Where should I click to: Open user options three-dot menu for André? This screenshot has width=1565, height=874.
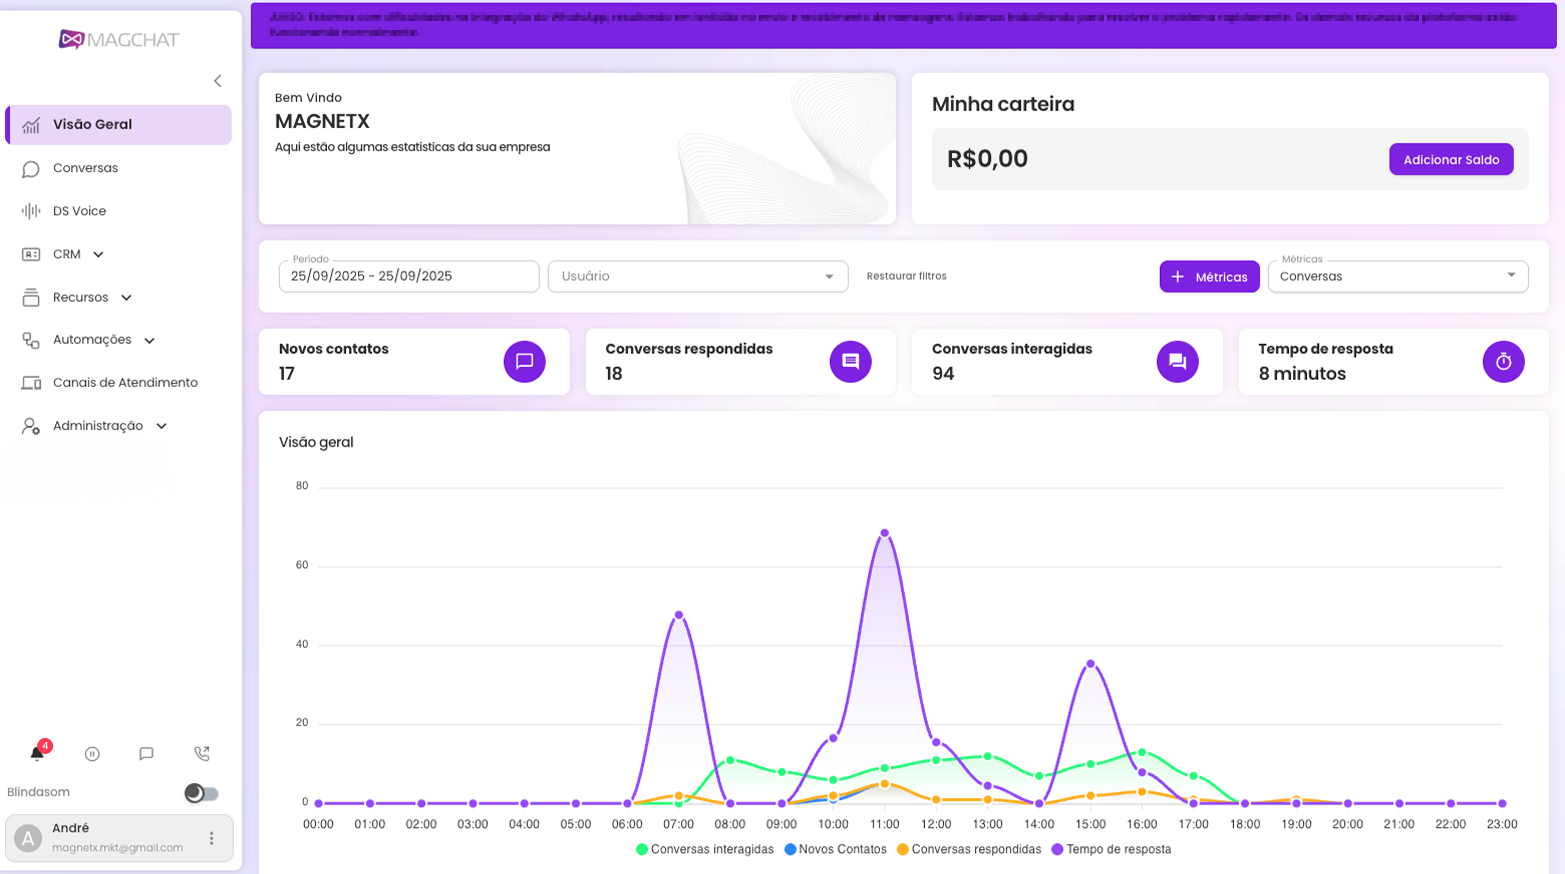(211, 838)
